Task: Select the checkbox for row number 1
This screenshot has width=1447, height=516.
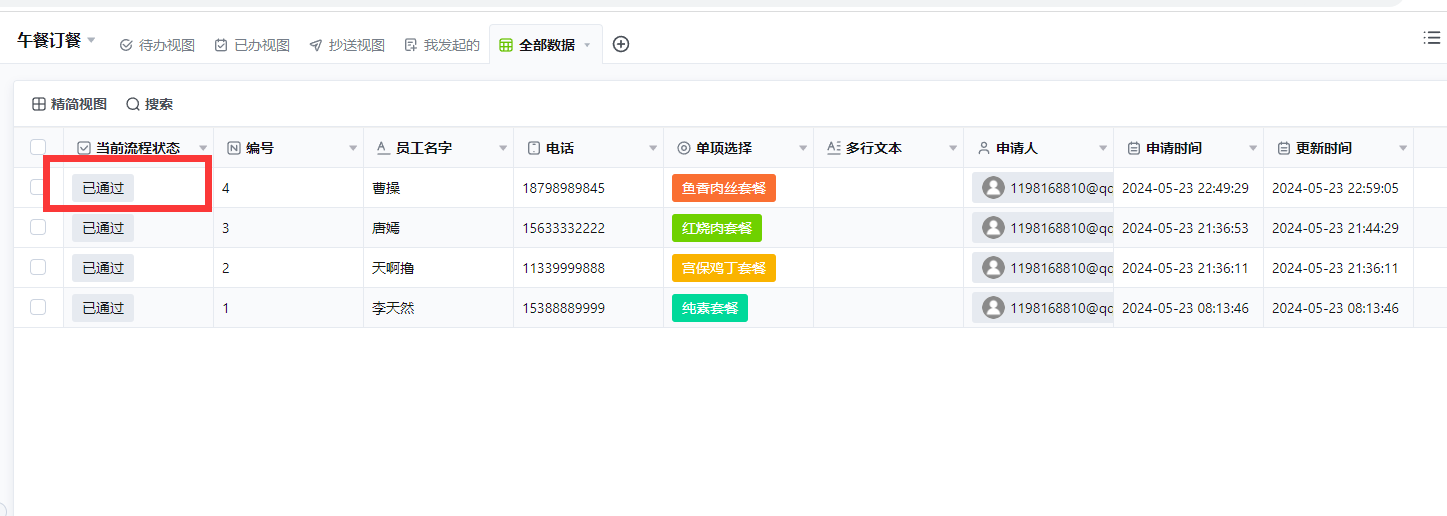Action: coord(38,307)
